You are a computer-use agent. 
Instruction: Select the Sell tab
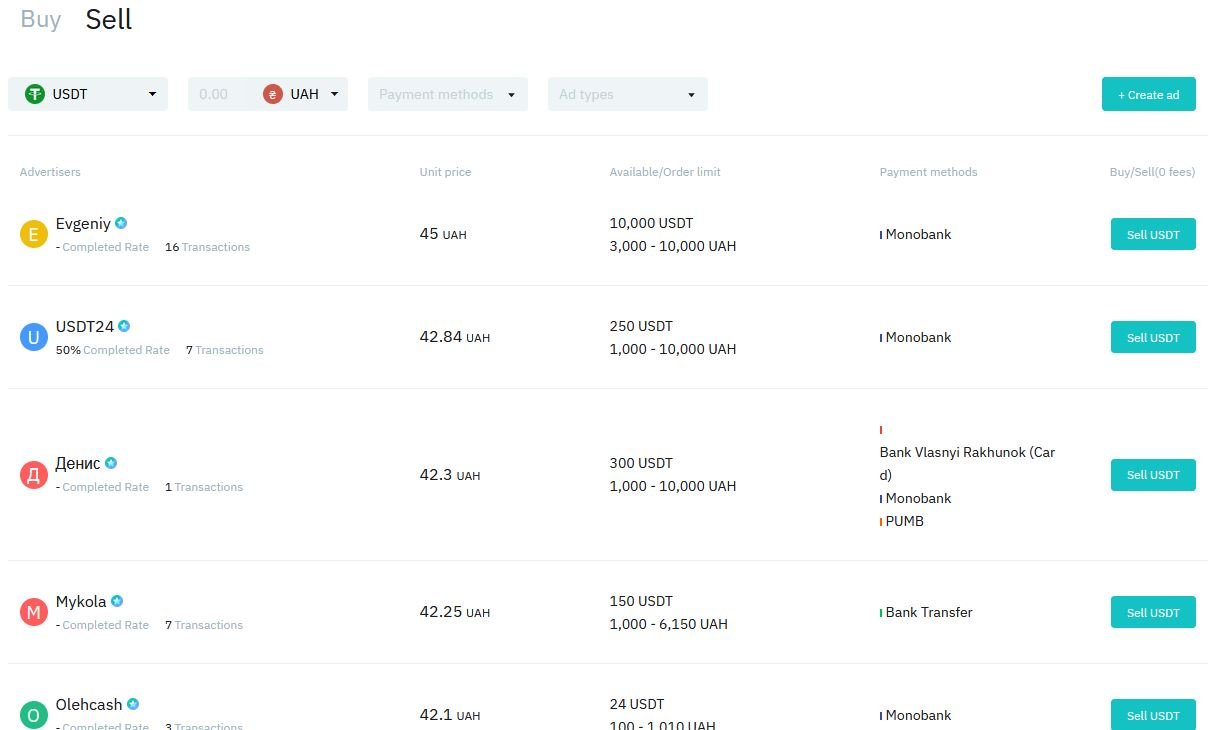click(109, 20)
